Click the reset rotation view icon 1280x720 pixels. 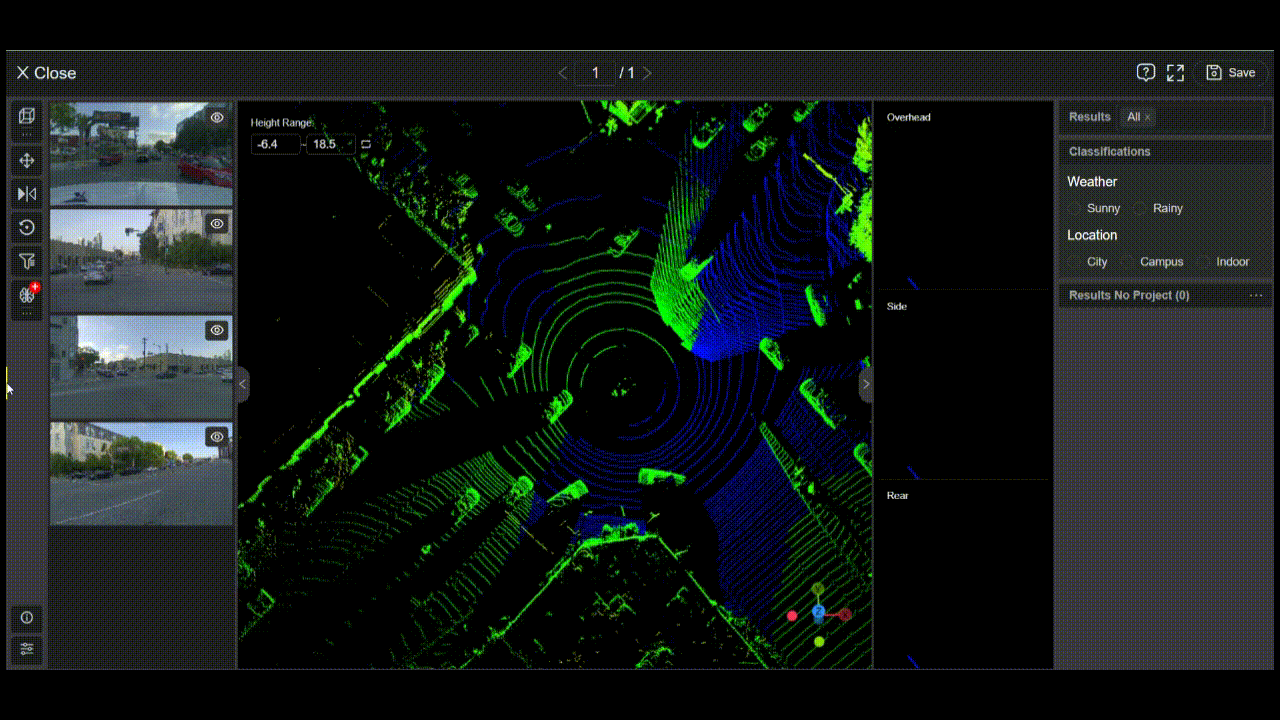coord(27,227)
